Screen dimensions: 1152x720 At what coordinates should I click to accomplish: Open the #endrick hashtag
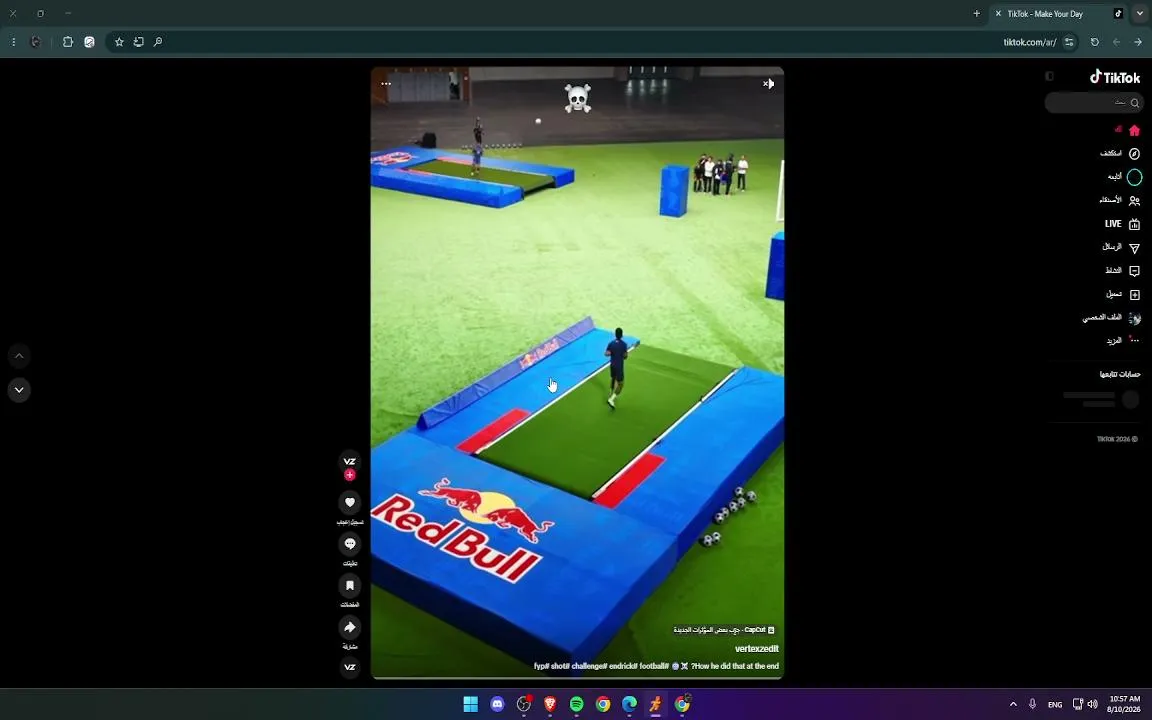click(x=622, y=666)
